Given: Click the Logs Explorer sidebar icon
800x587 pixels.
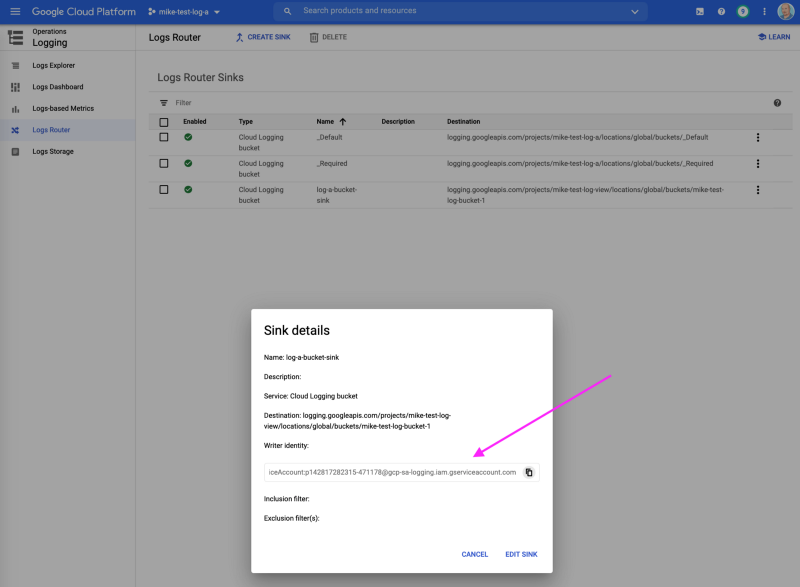Looking at the screenshot, I should tap(15, 66).
